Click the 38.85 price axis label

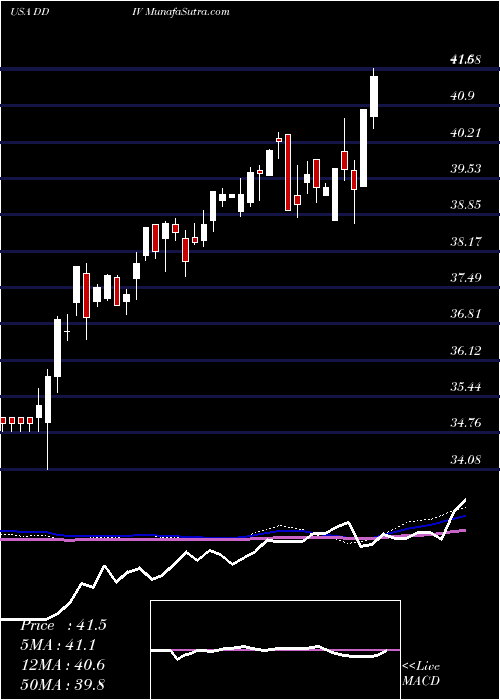466,205
